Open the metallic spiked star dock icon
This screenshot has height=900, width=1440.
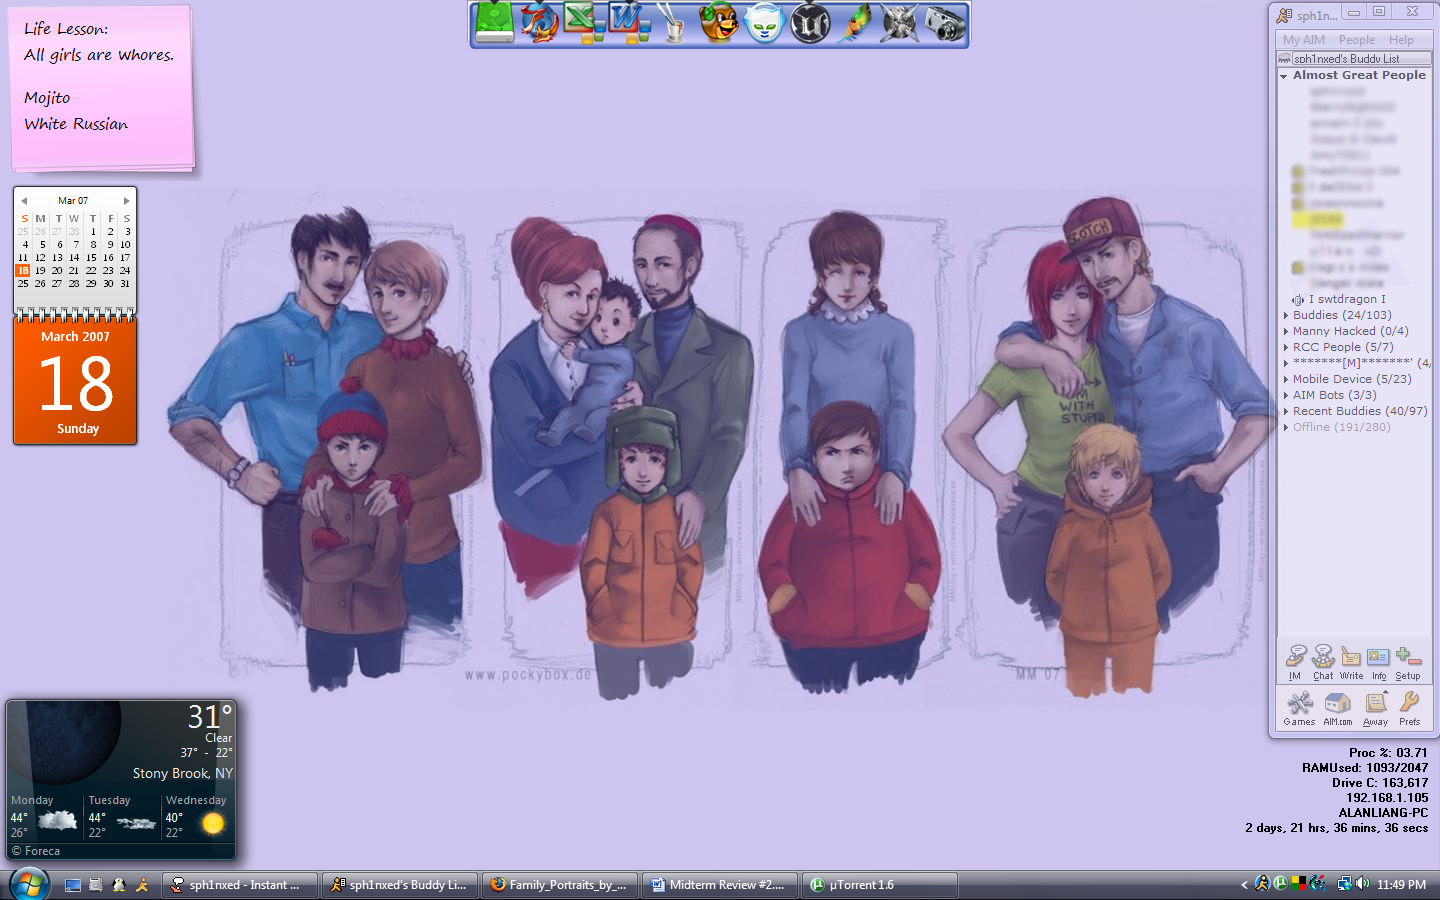[x=899, y=22]
